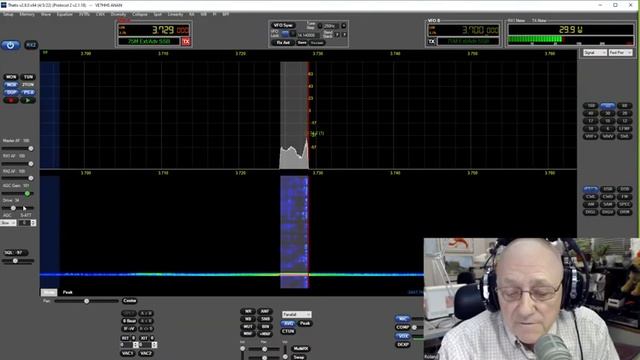640x360 pixels.
Task: Toggle the CTUN button
Action: [x=288, y=331]
